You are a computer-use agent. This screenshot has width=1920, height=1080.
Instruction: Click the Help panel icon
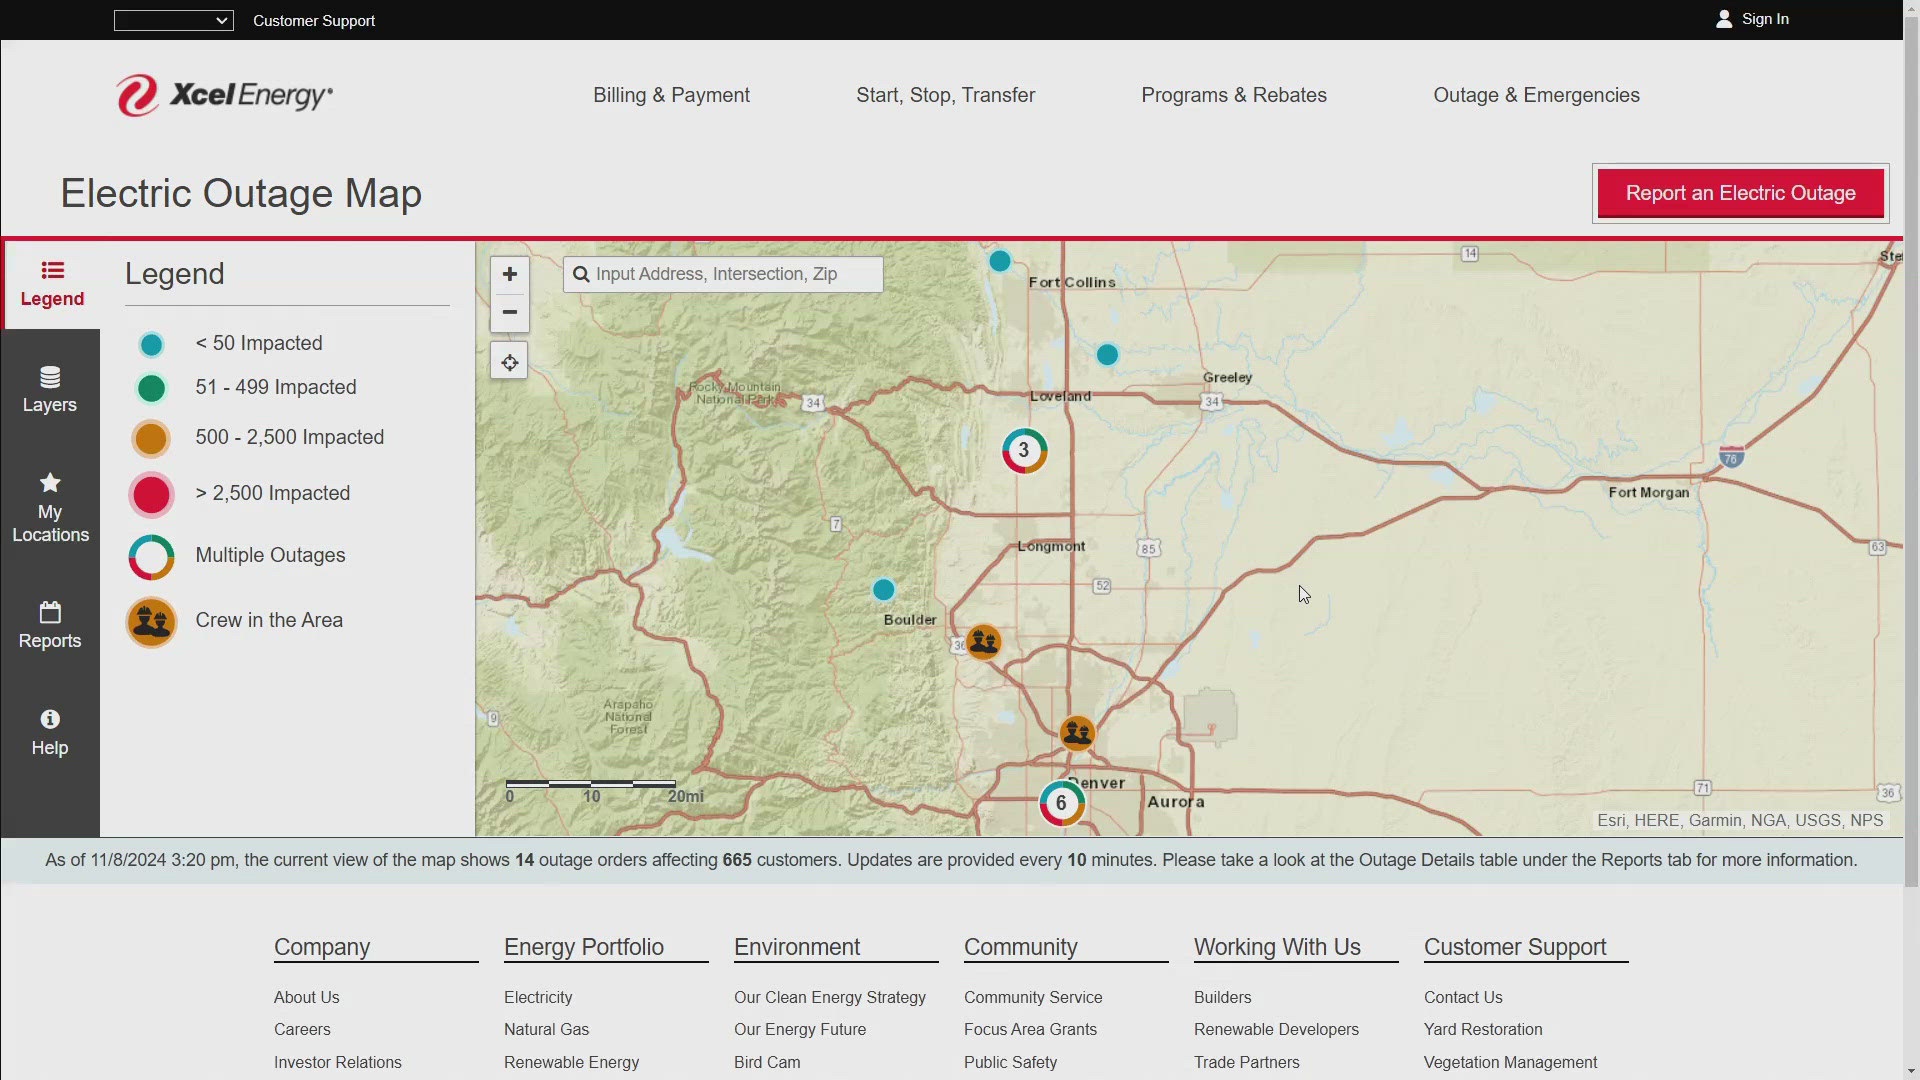(x=50, y=719)
